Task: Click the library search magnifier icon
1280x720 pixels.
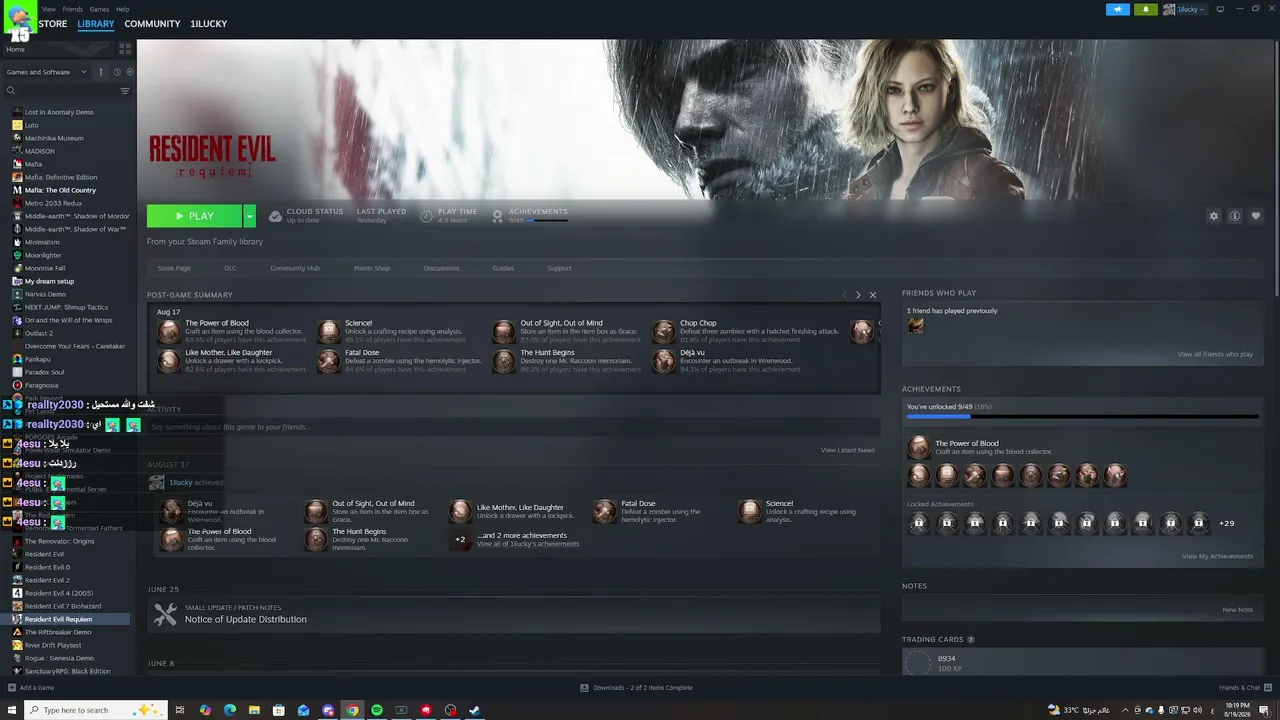Action: 11,91
